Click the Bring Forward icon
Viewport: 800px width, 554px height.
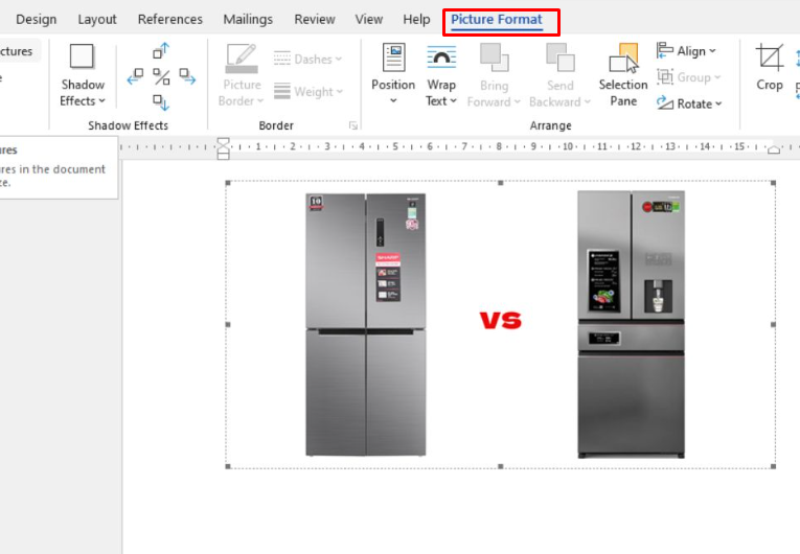click(x=494, y=57)
